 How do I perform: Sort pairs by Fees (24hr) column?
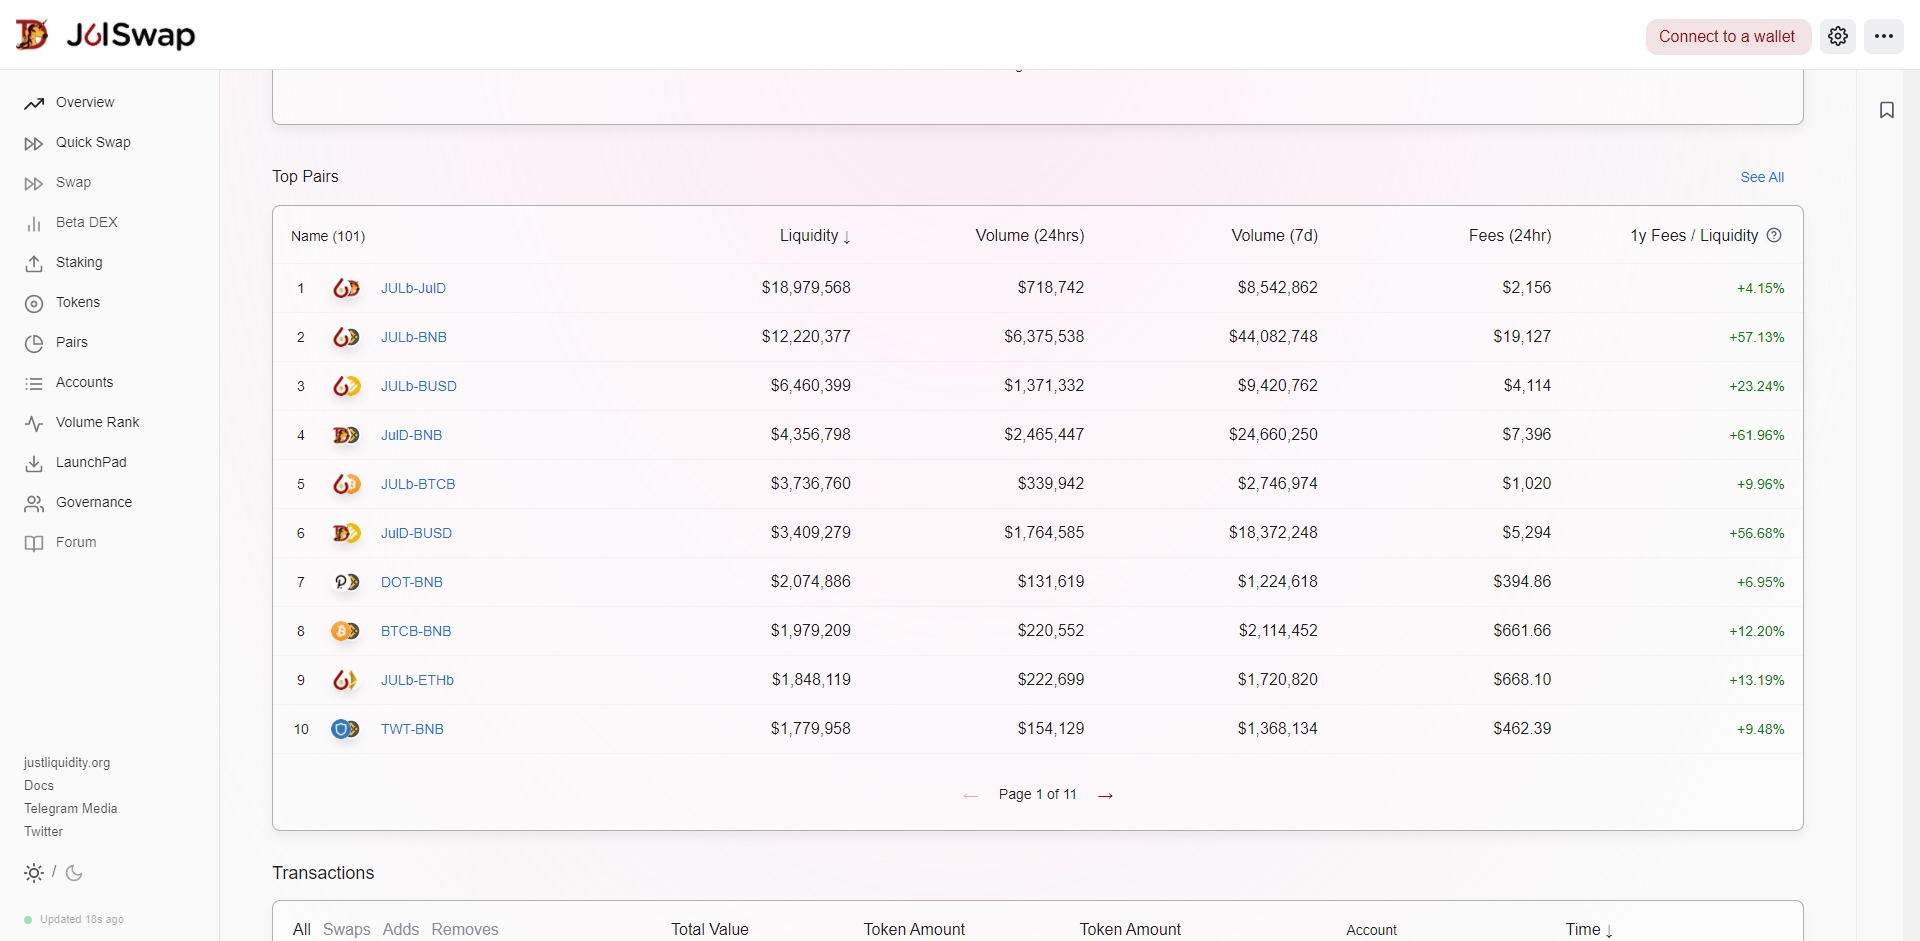tap(1510, 235)
